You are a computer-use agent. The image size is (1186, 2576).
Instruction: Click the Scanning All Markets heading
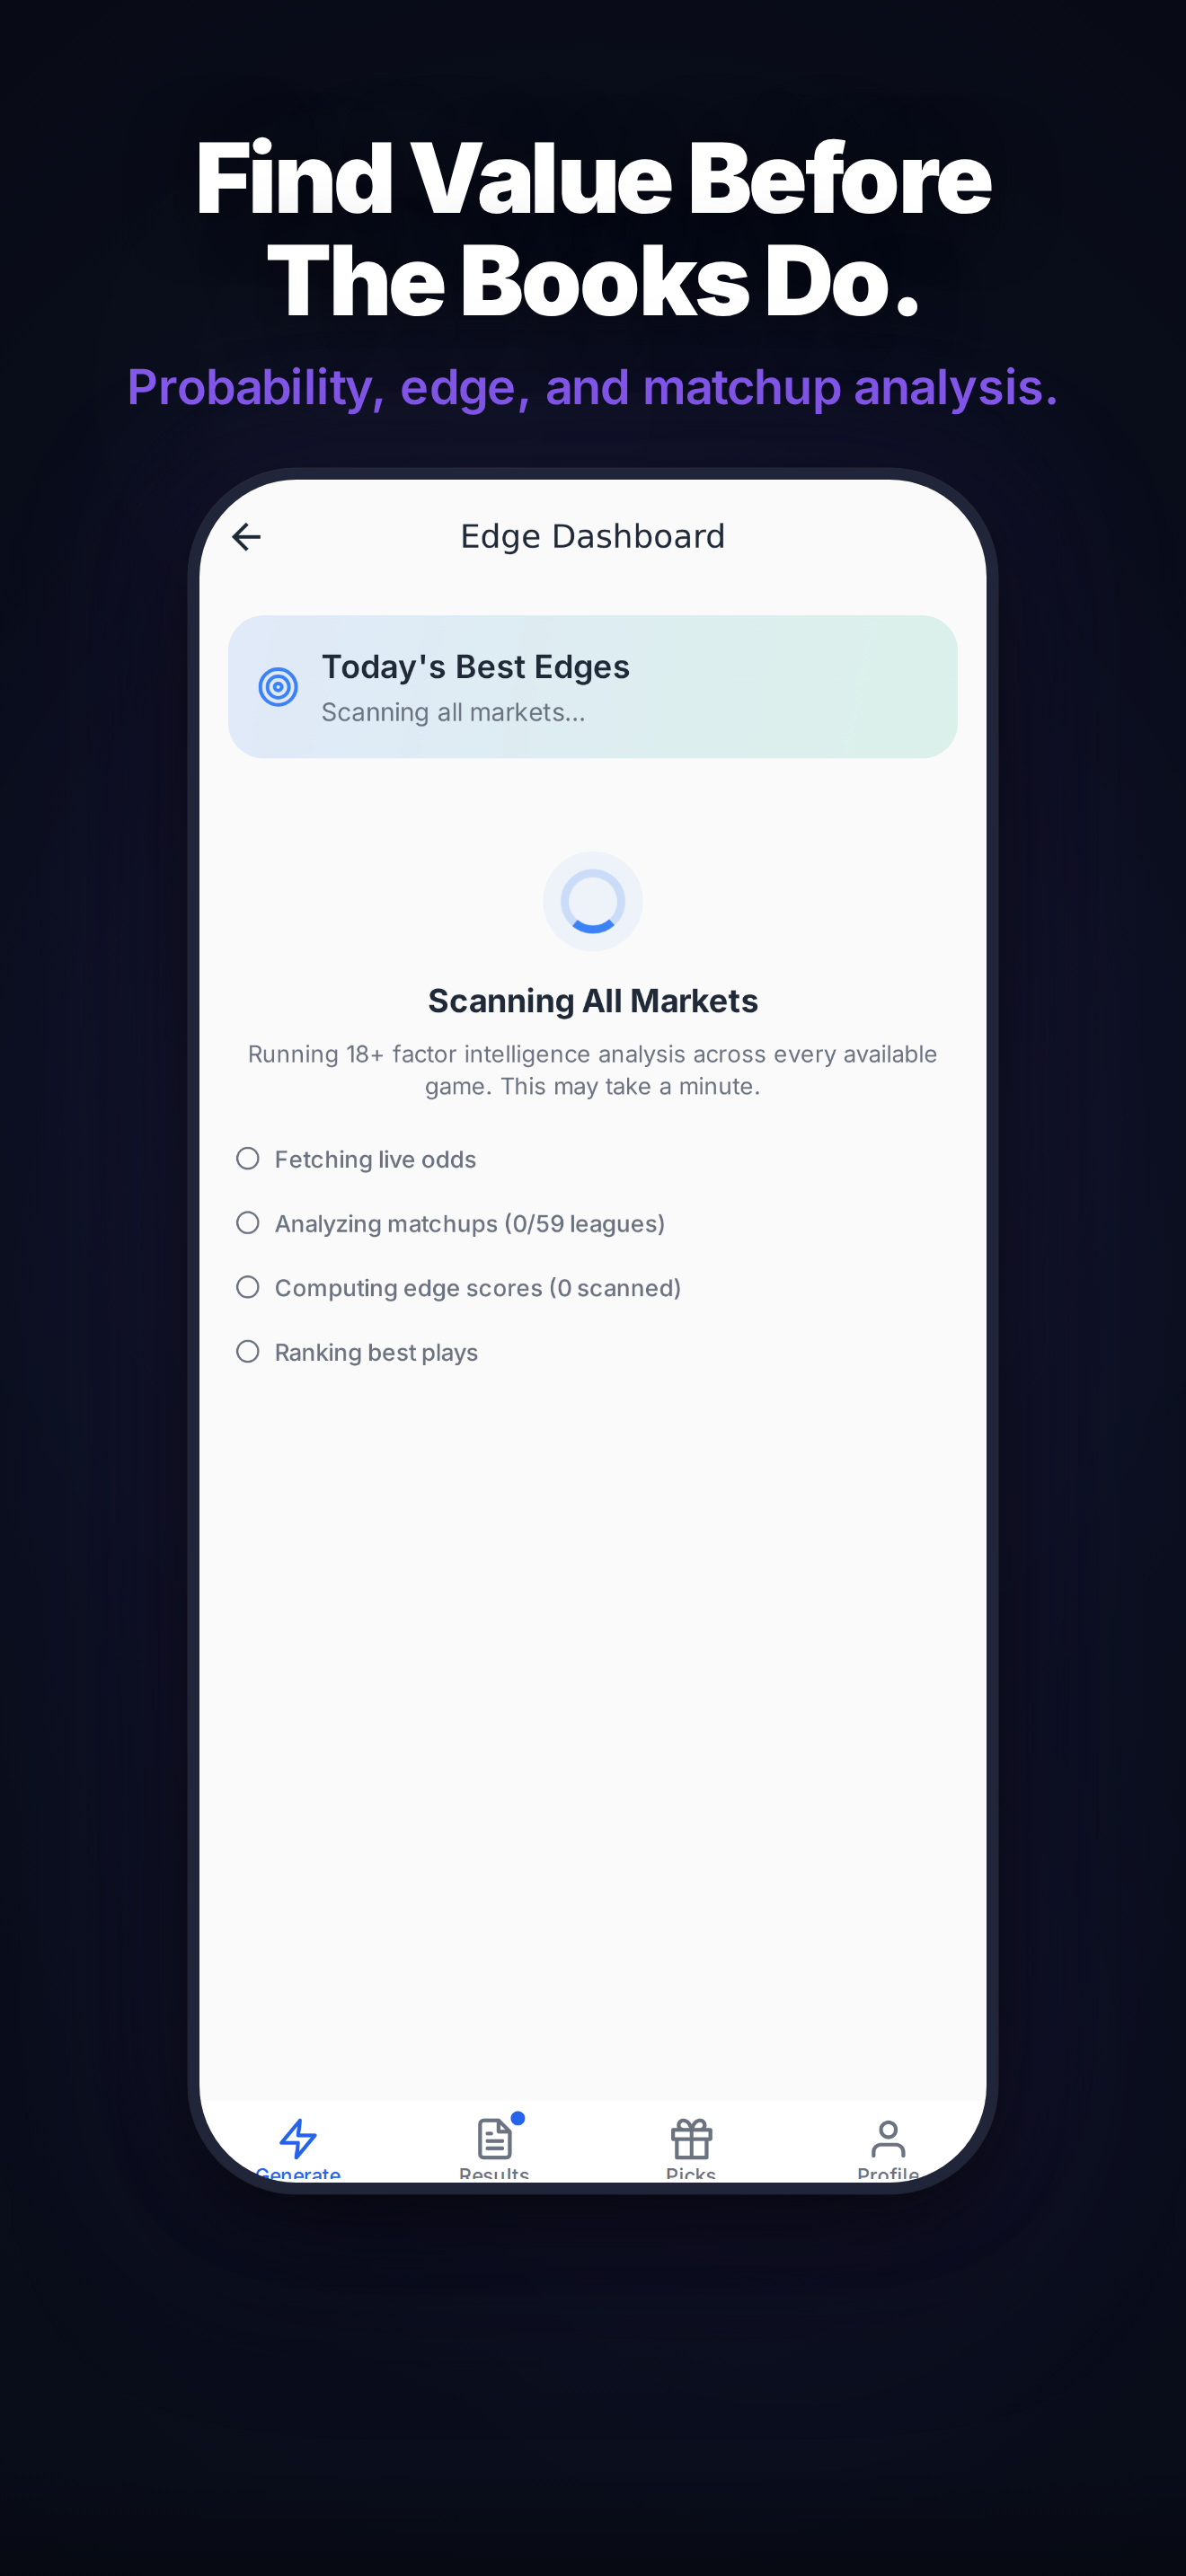tap(593, 1001)
